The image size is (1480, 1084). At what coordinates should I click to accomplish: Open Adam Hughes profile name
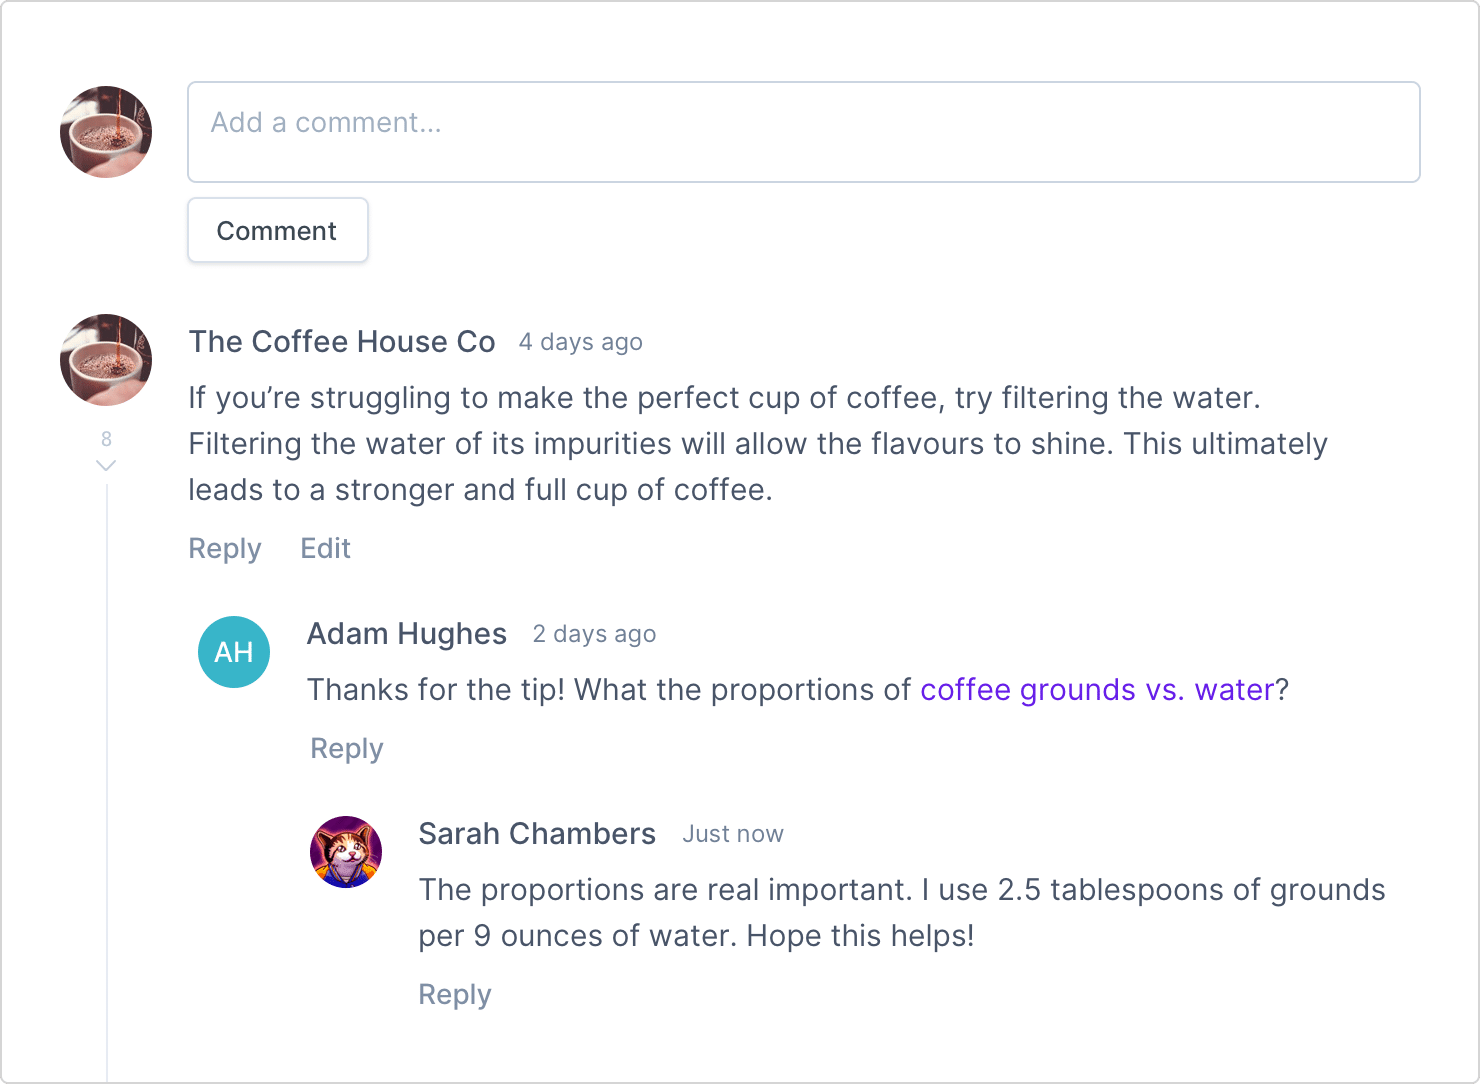407,634
